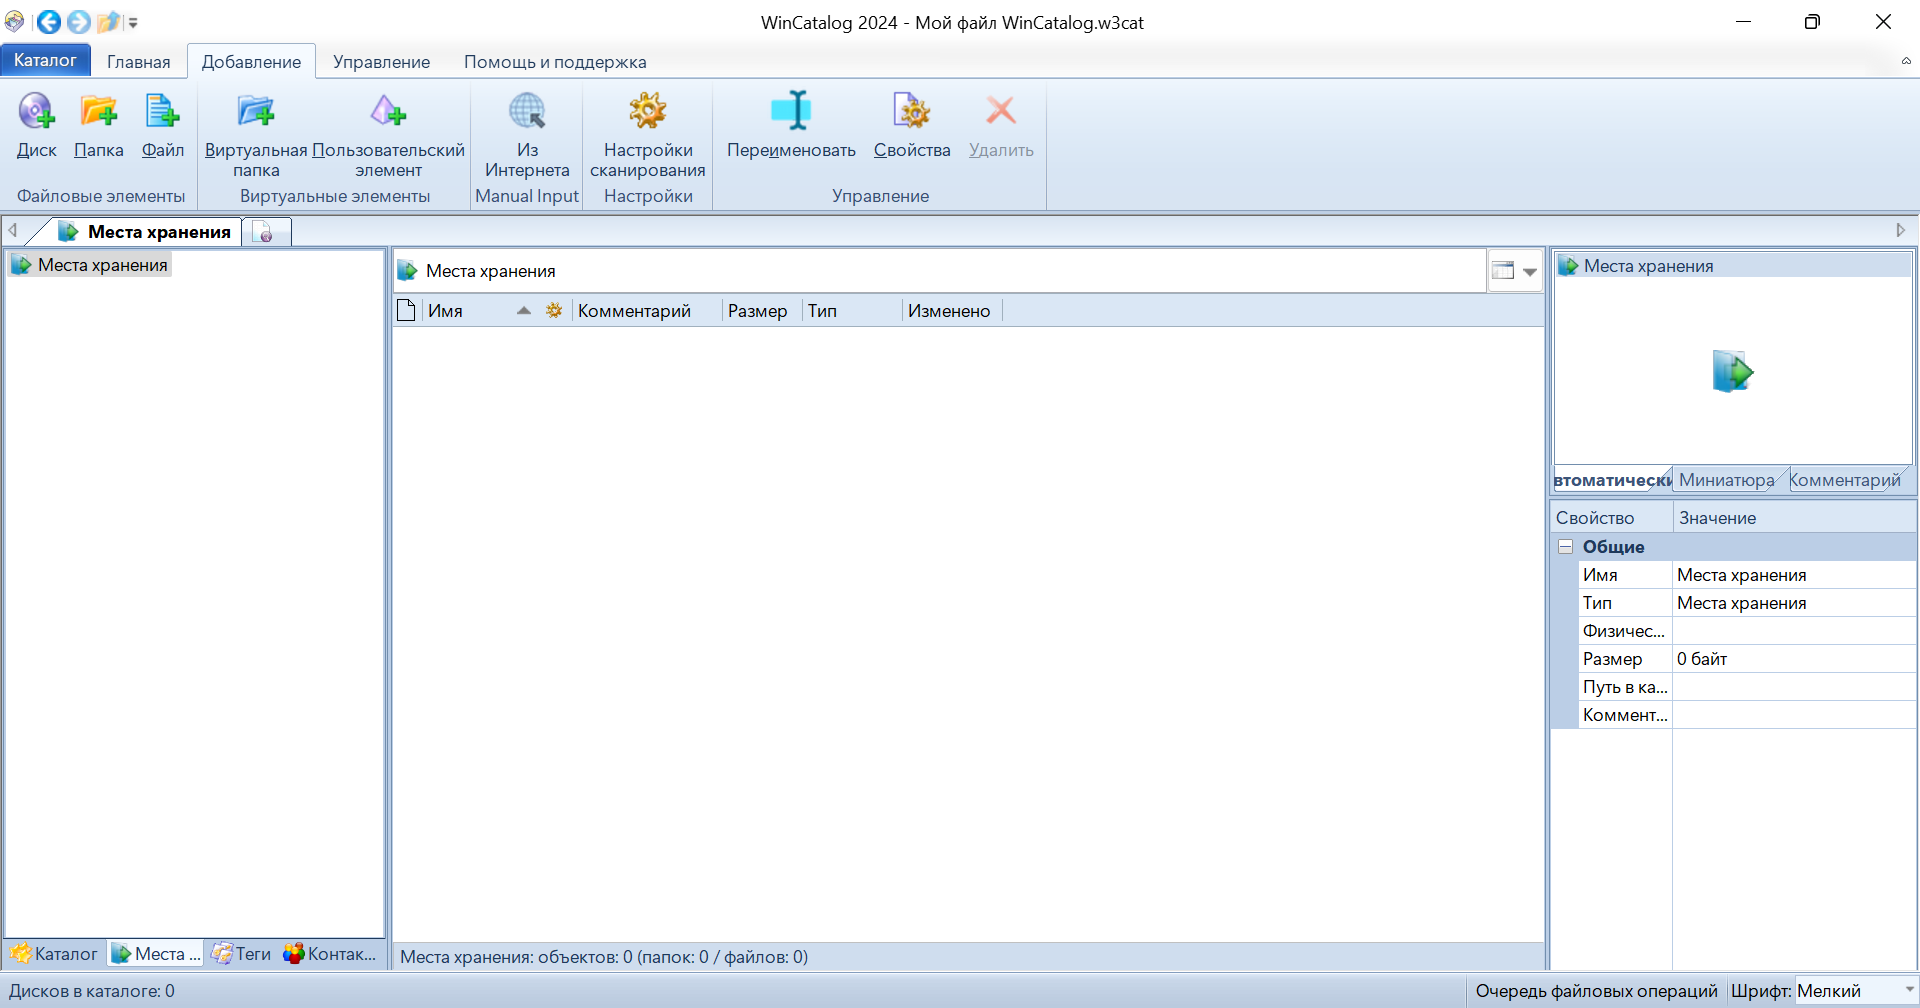1920x1008 pixels.
Task: Click the Физичес... property row
Action: [1747, 631]
